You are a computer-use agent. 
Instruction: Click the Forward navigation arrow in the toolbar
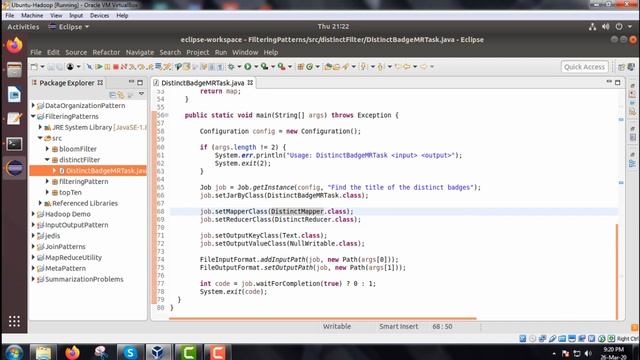(x=424, y=67)
